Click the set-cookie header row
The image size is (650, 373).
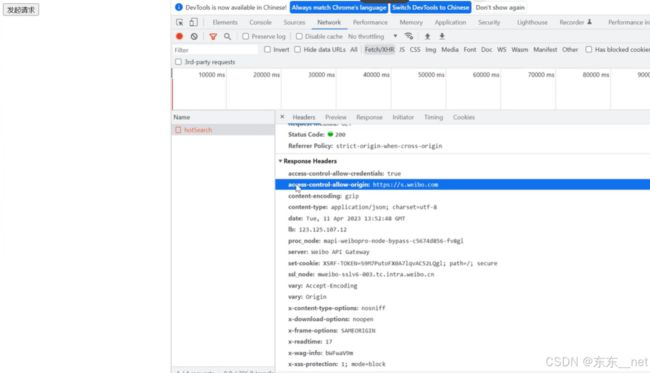tap(463, 263)
